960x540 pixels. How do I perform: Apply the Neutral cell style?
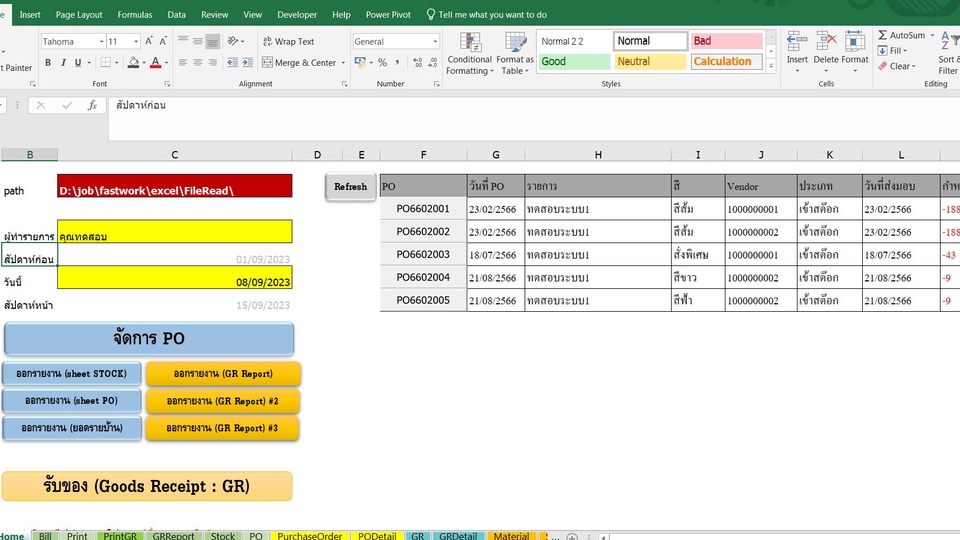[650, 61]
